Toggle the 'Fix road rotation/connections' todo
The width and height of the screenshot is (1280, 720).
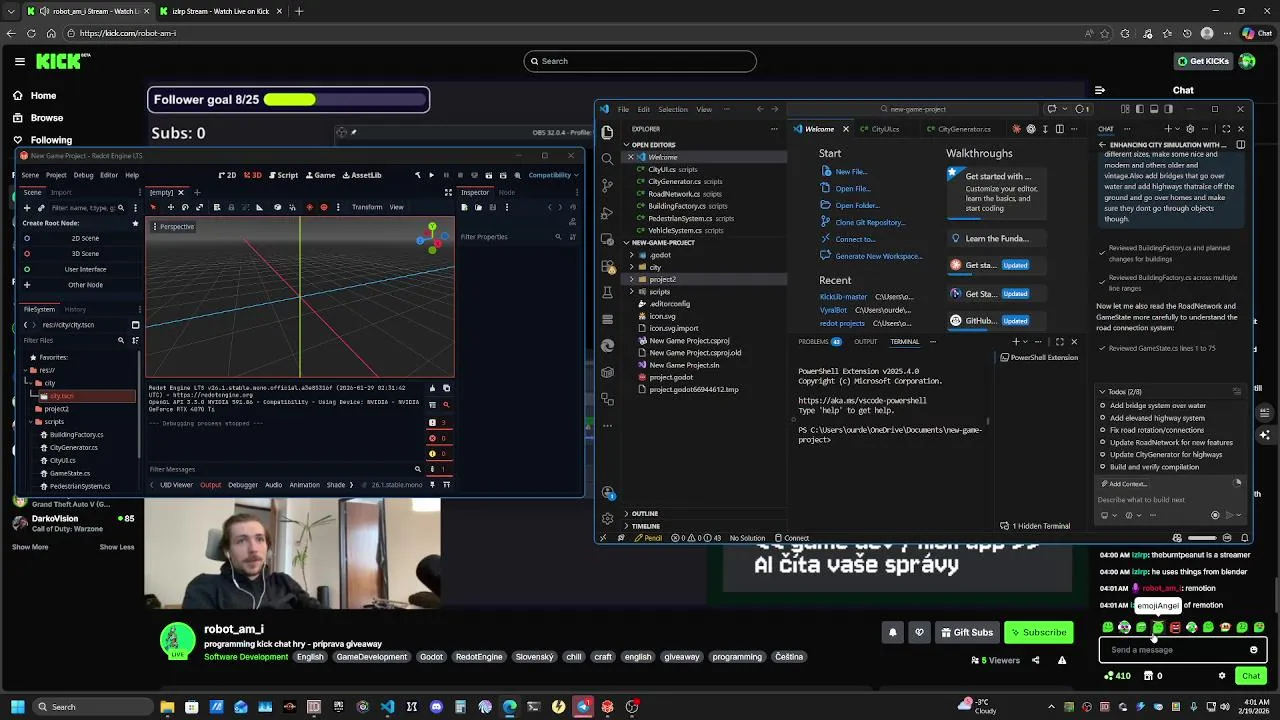click(x=1103, y=430)
